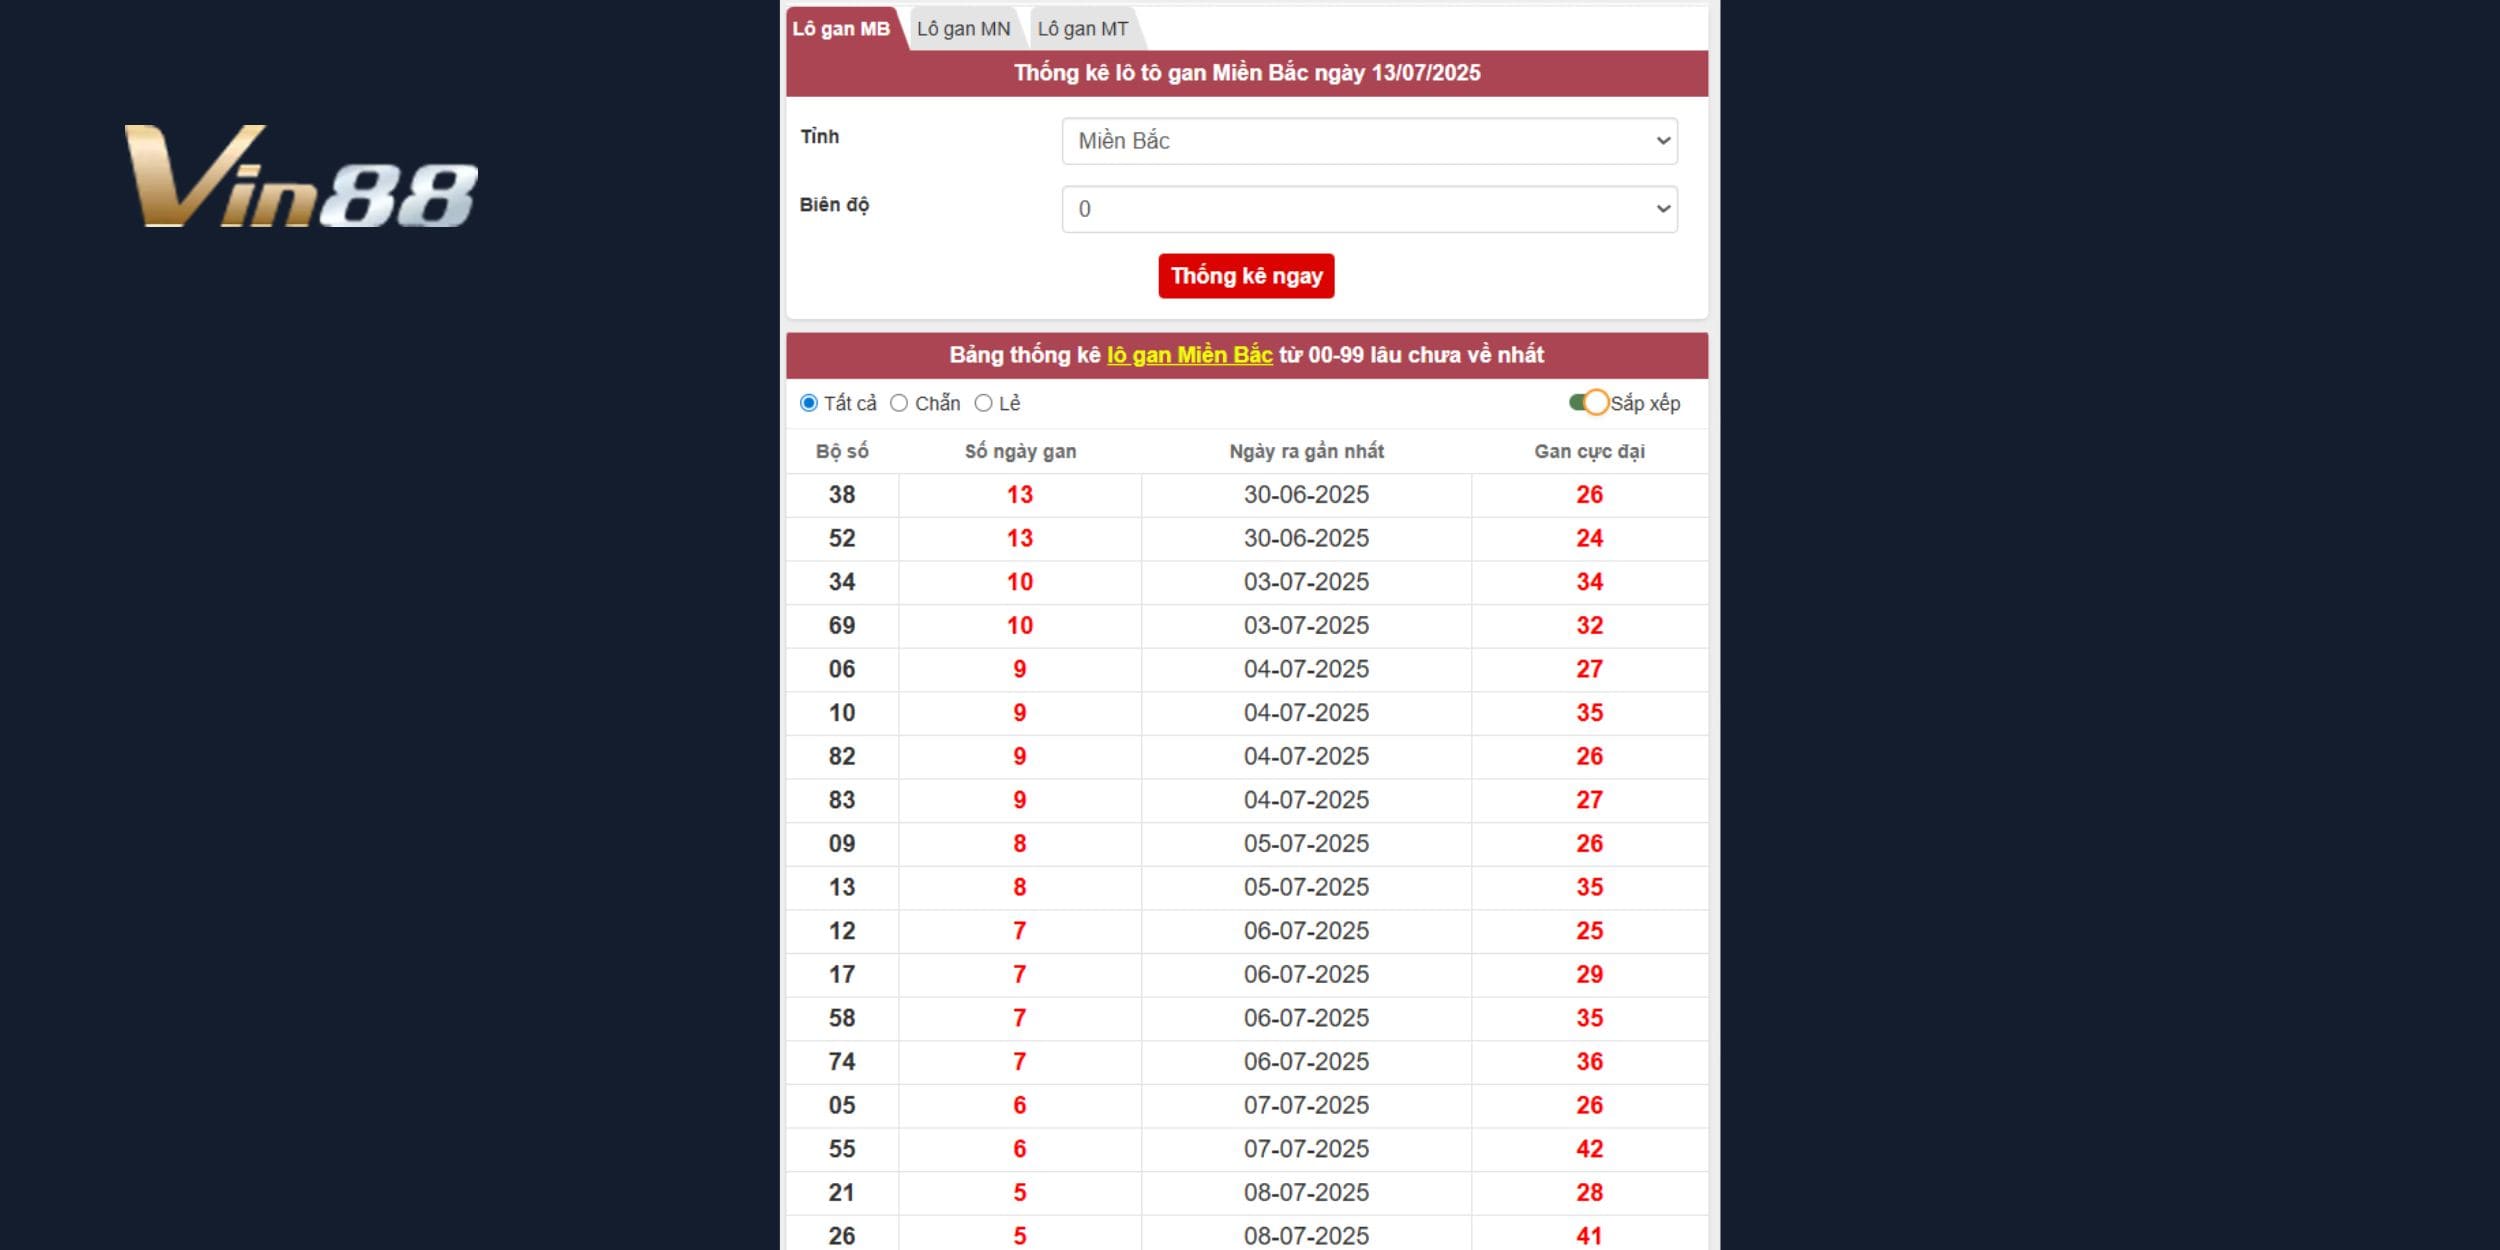The width and height of the screenshot is (2500, 1250).
Task: Click Số ngày gan value 6 in row 05
Action: click(x=1020, y=1106)
